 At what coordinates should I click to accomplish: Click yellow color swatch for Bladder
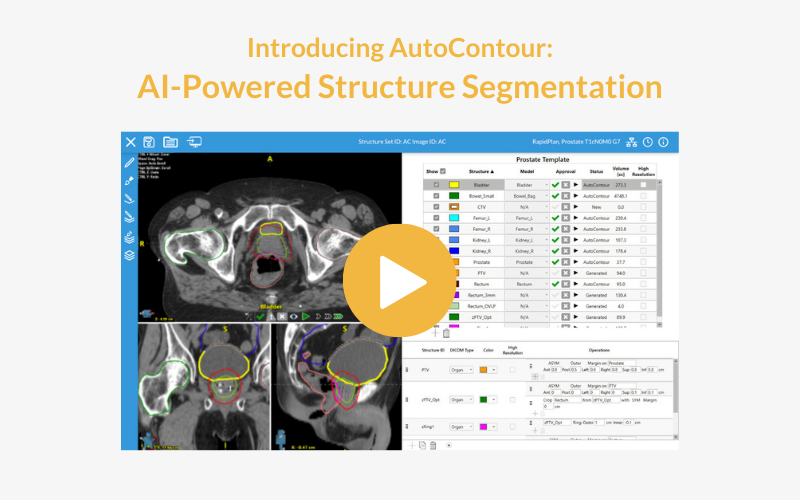454,185
